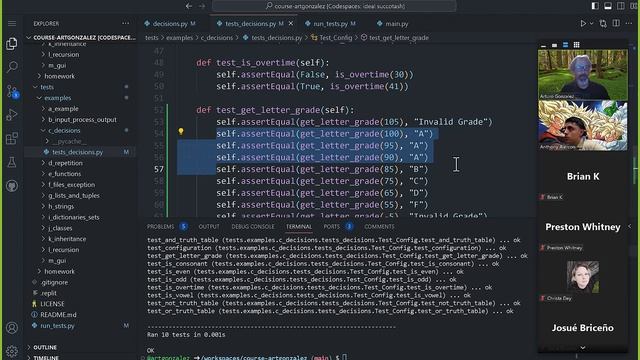
Task: Open Run and Debug view
Action: (12, 115)
